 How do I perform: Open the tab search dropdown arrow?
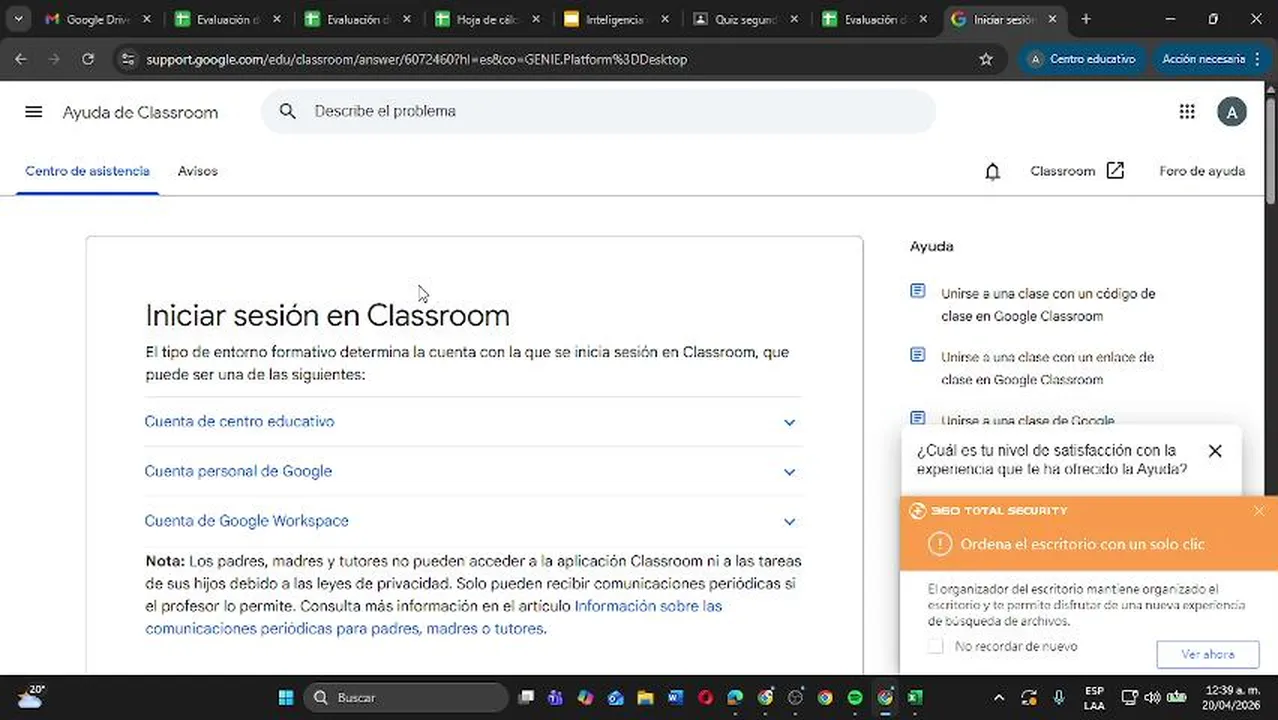click(18, 19)
